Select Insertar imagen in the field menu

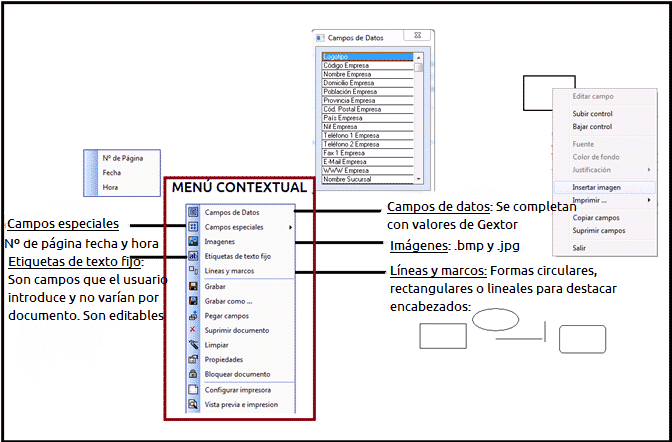coord(604,187)
